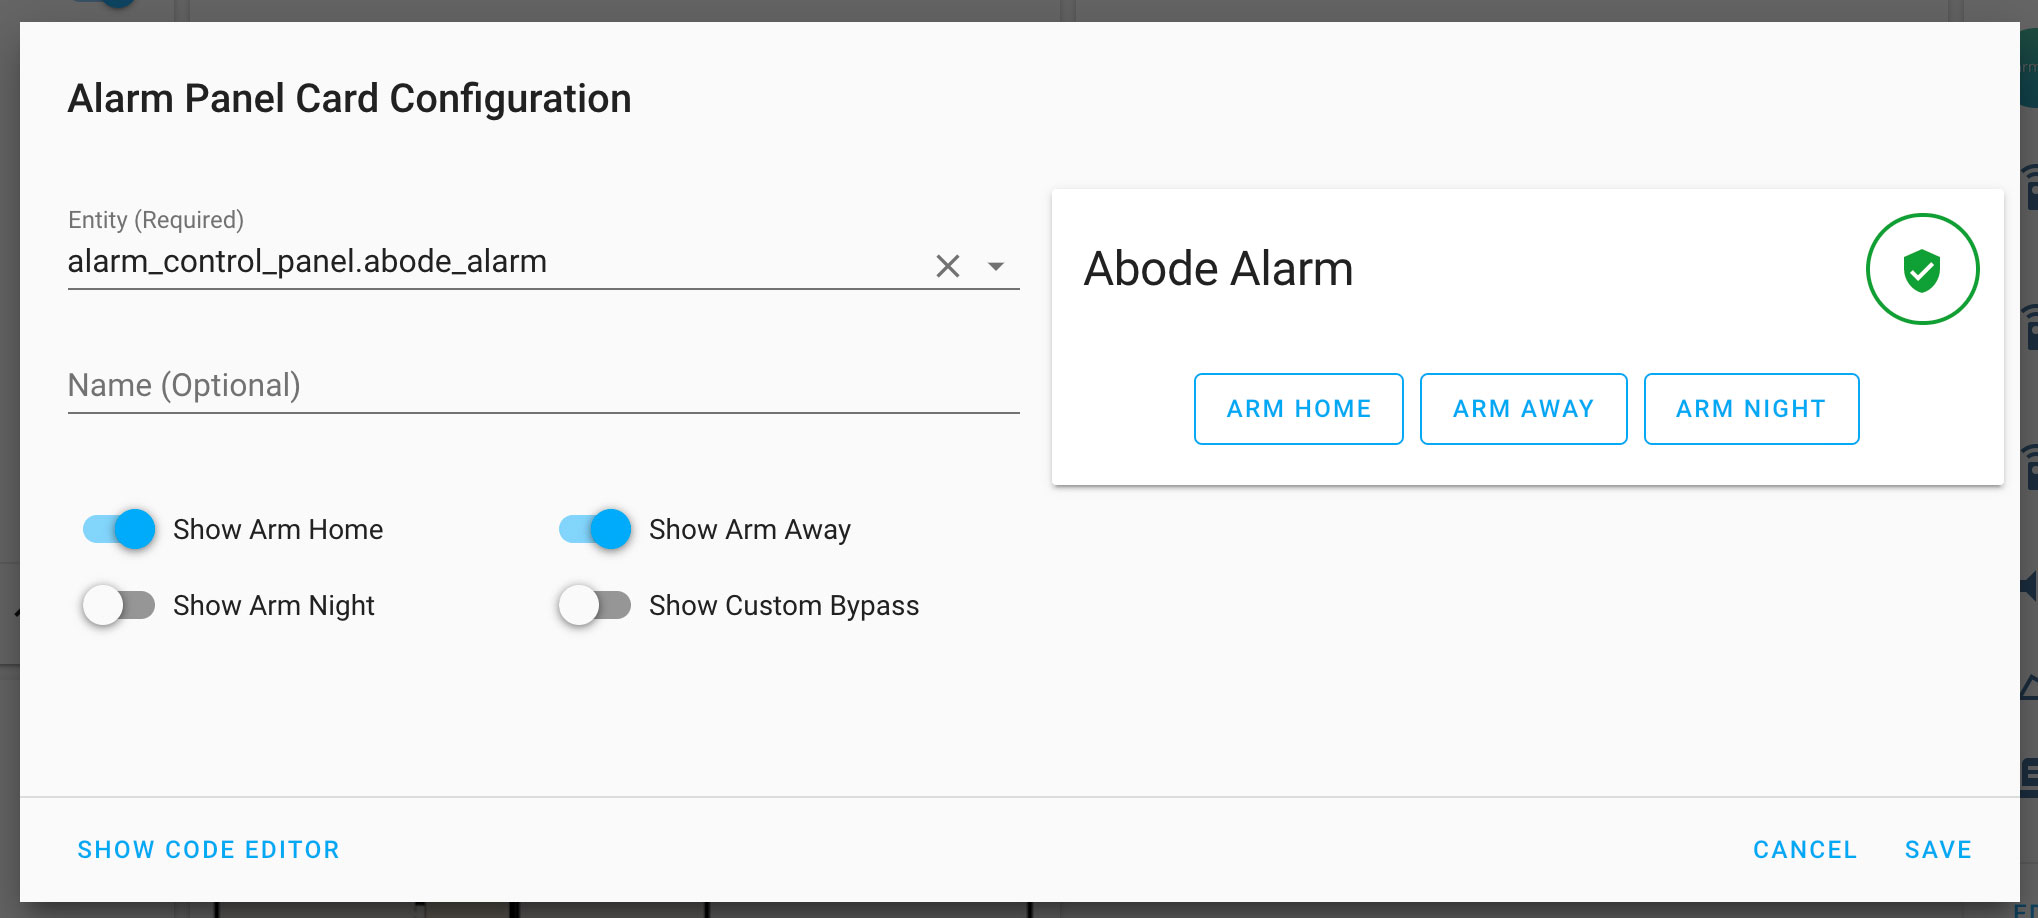Open the code editor via SHOW CODE EDITOR

tap(208, 849)
